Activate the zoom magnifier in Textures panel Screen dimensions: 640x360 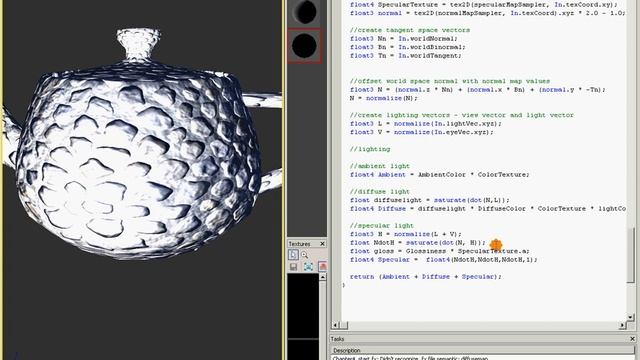[304, 255]
